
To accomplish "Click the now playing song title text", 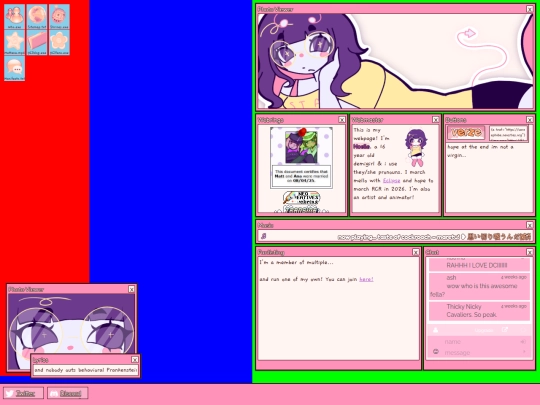I will (398, 237).
